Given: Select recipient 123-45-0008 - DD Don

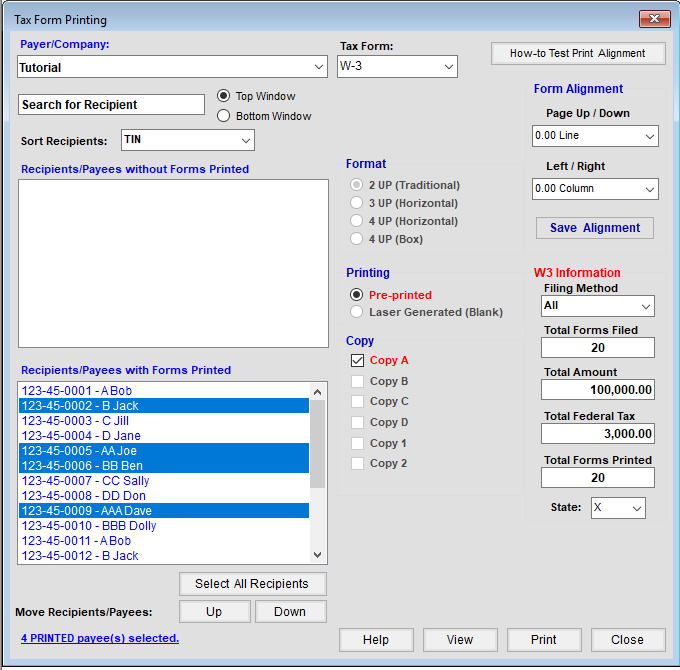Looking at the screenshot, I should 164,495.
